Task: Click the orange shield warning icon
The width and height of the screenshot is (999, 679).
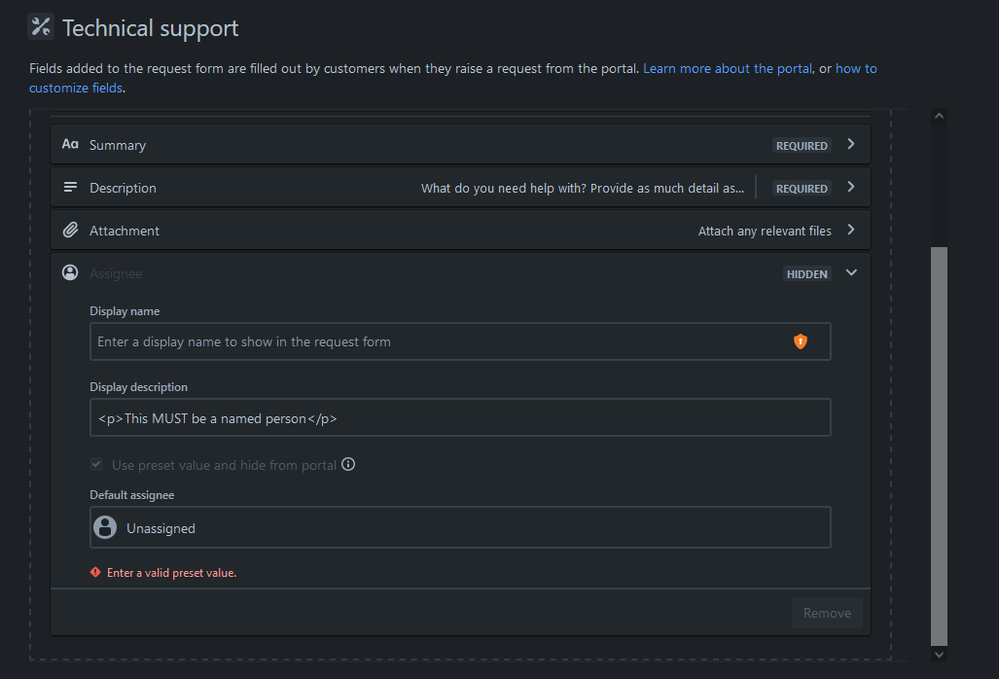Action: click(x=800, y=342)
